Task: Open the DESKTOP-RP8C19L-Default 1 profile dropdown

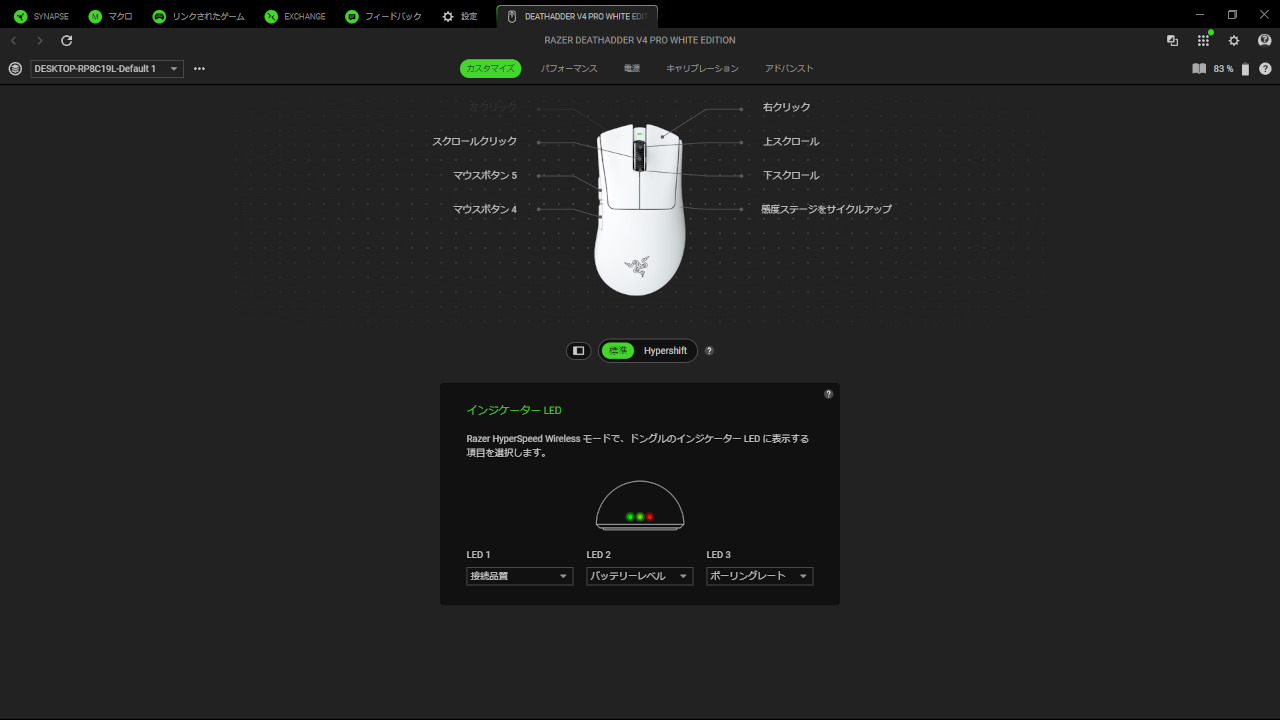Action: (x=107, y=69)
